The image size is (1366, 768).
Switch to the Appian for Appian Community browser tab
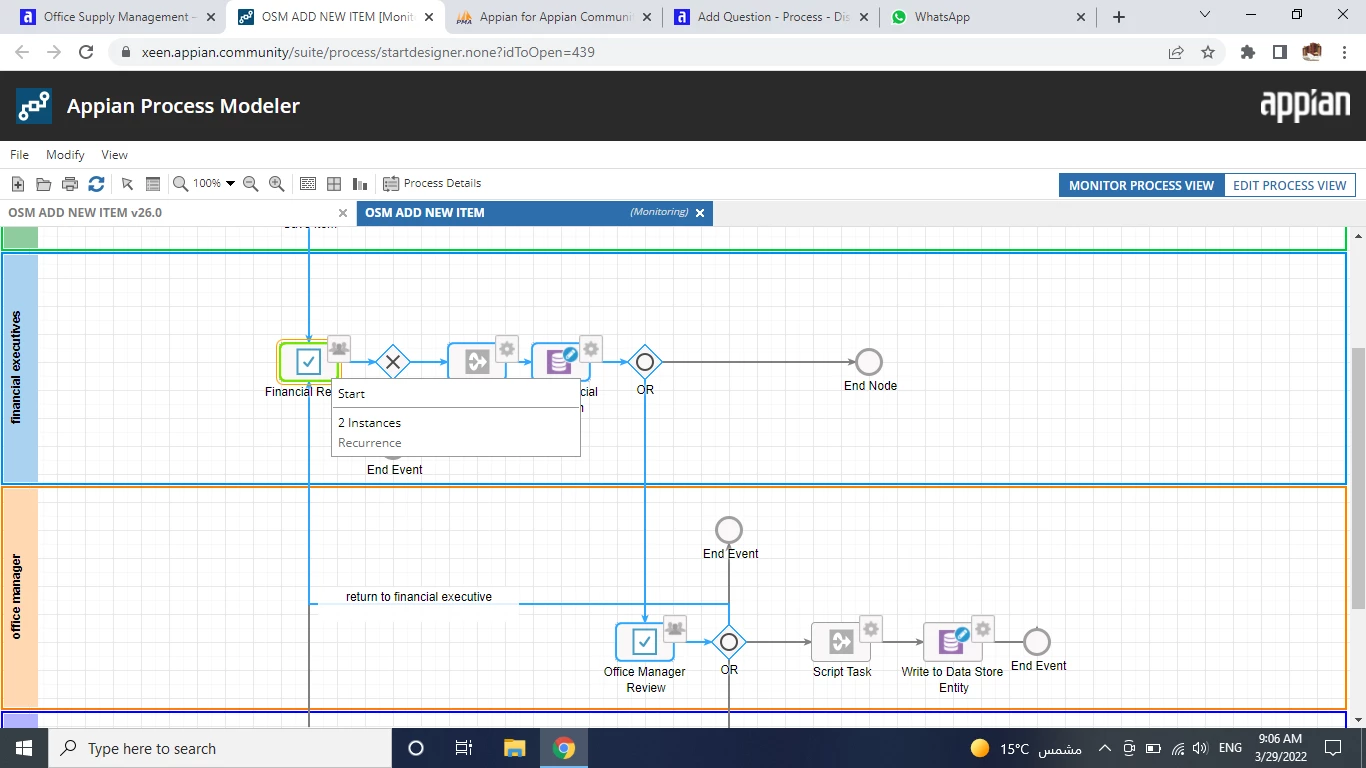[553, 17]
